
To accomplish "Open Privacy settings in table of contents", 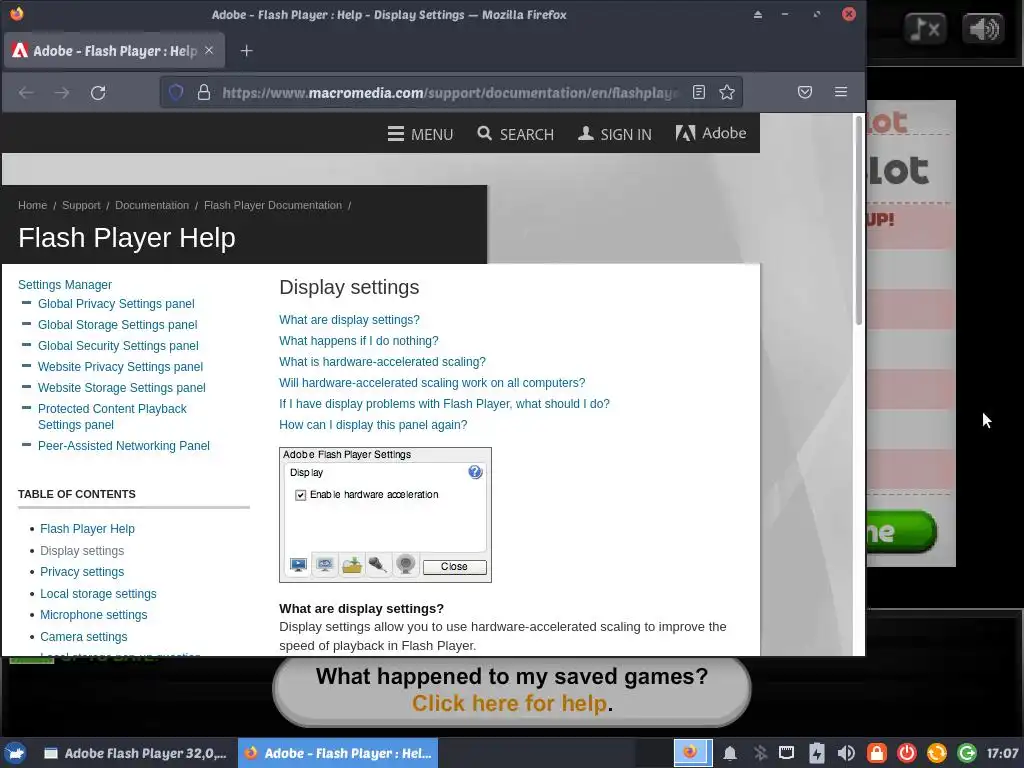I will tap(82, 572).
